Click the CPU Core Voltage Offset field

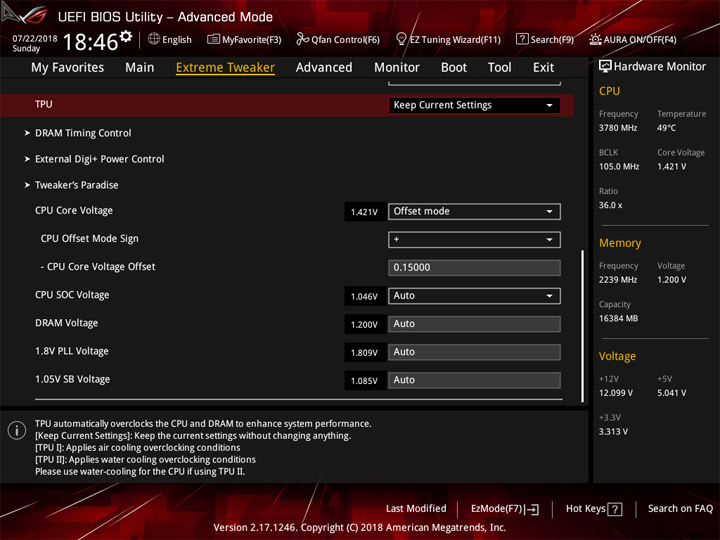pos(474,268)
